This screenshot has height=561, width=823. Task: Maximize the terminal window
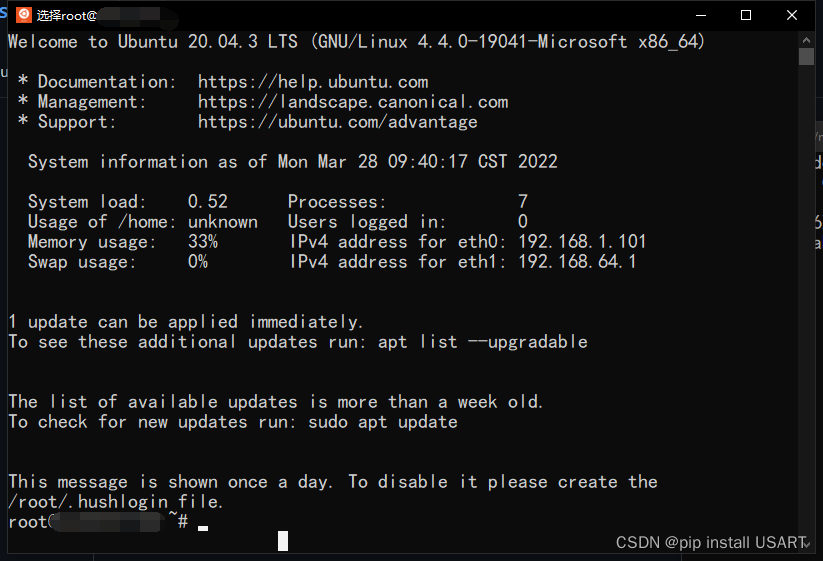pyautogui.click(x=746, y=15)
